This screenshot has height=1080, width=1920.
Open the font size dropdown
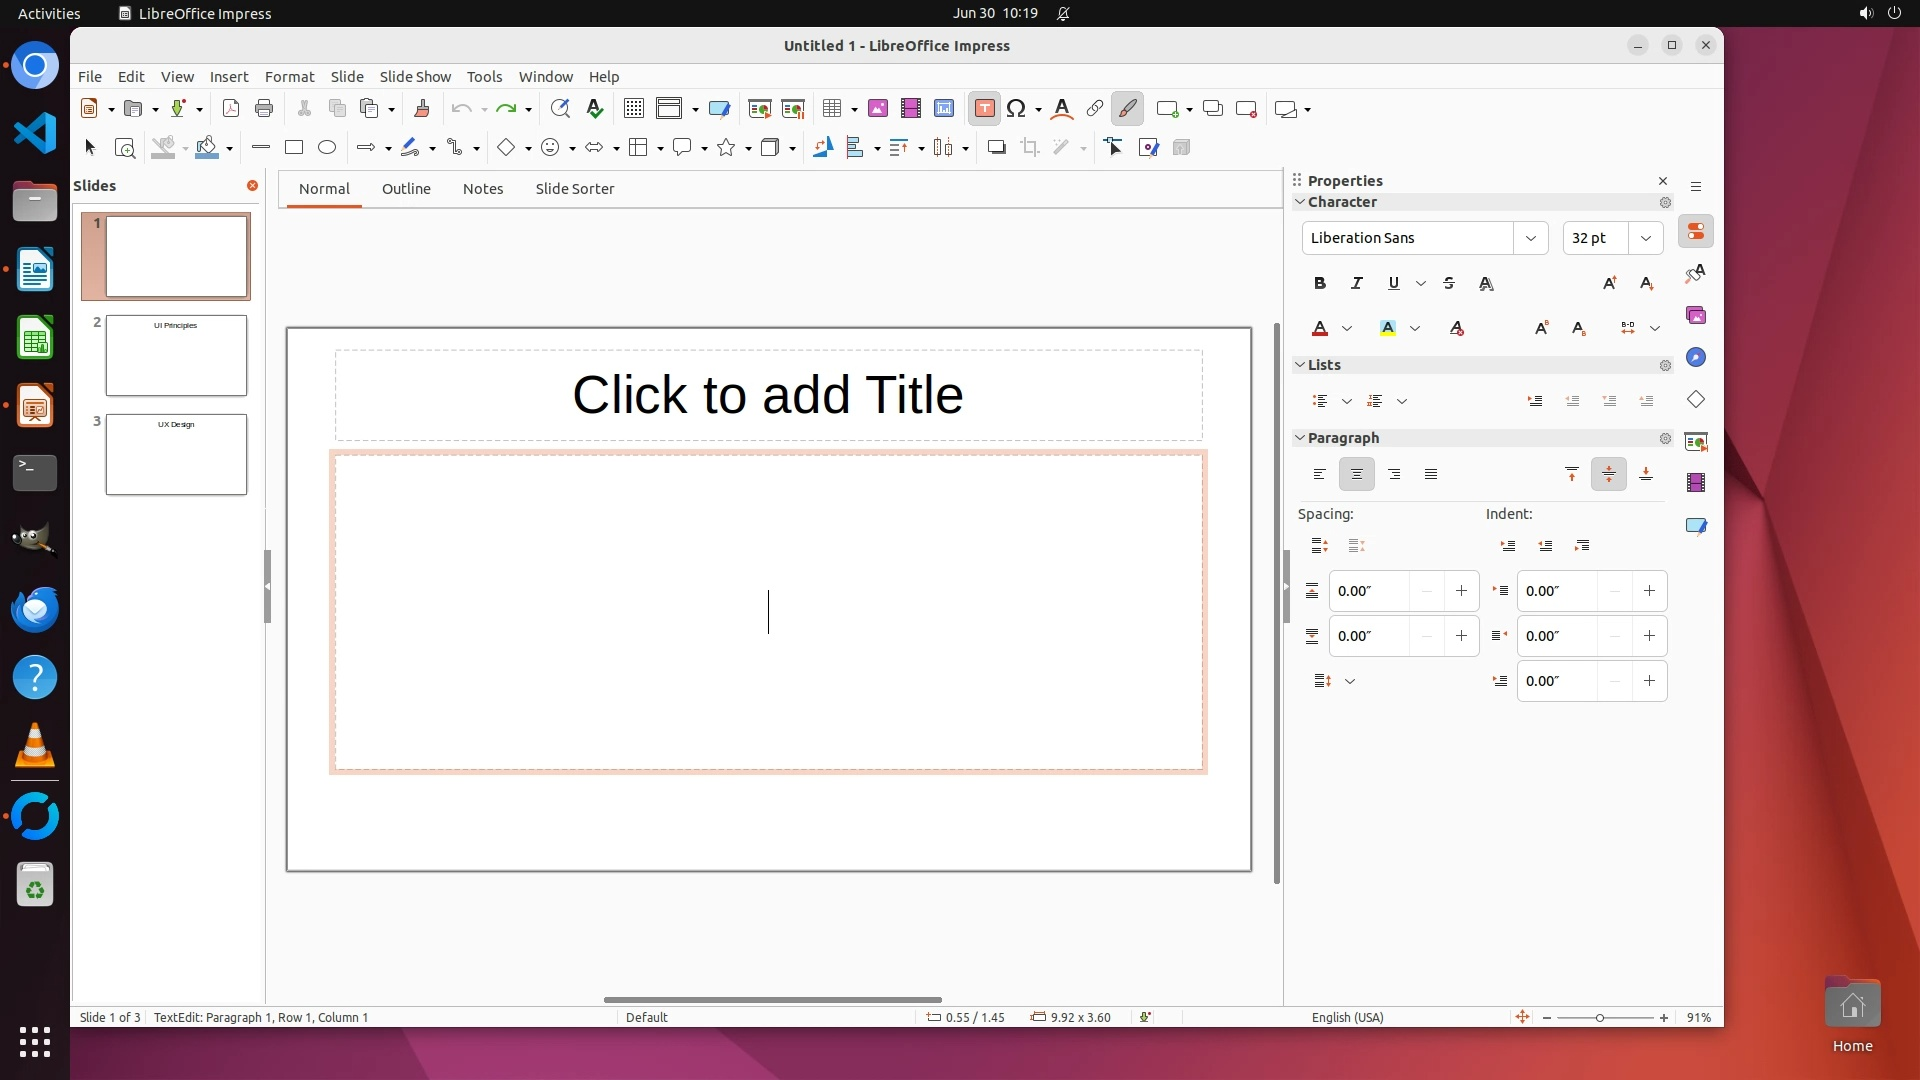click(1646, 238)
